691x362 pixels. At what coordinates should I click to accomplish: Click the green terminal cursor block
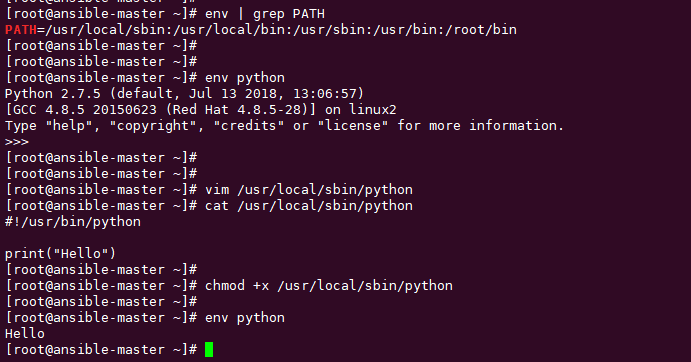click(209, 350)
